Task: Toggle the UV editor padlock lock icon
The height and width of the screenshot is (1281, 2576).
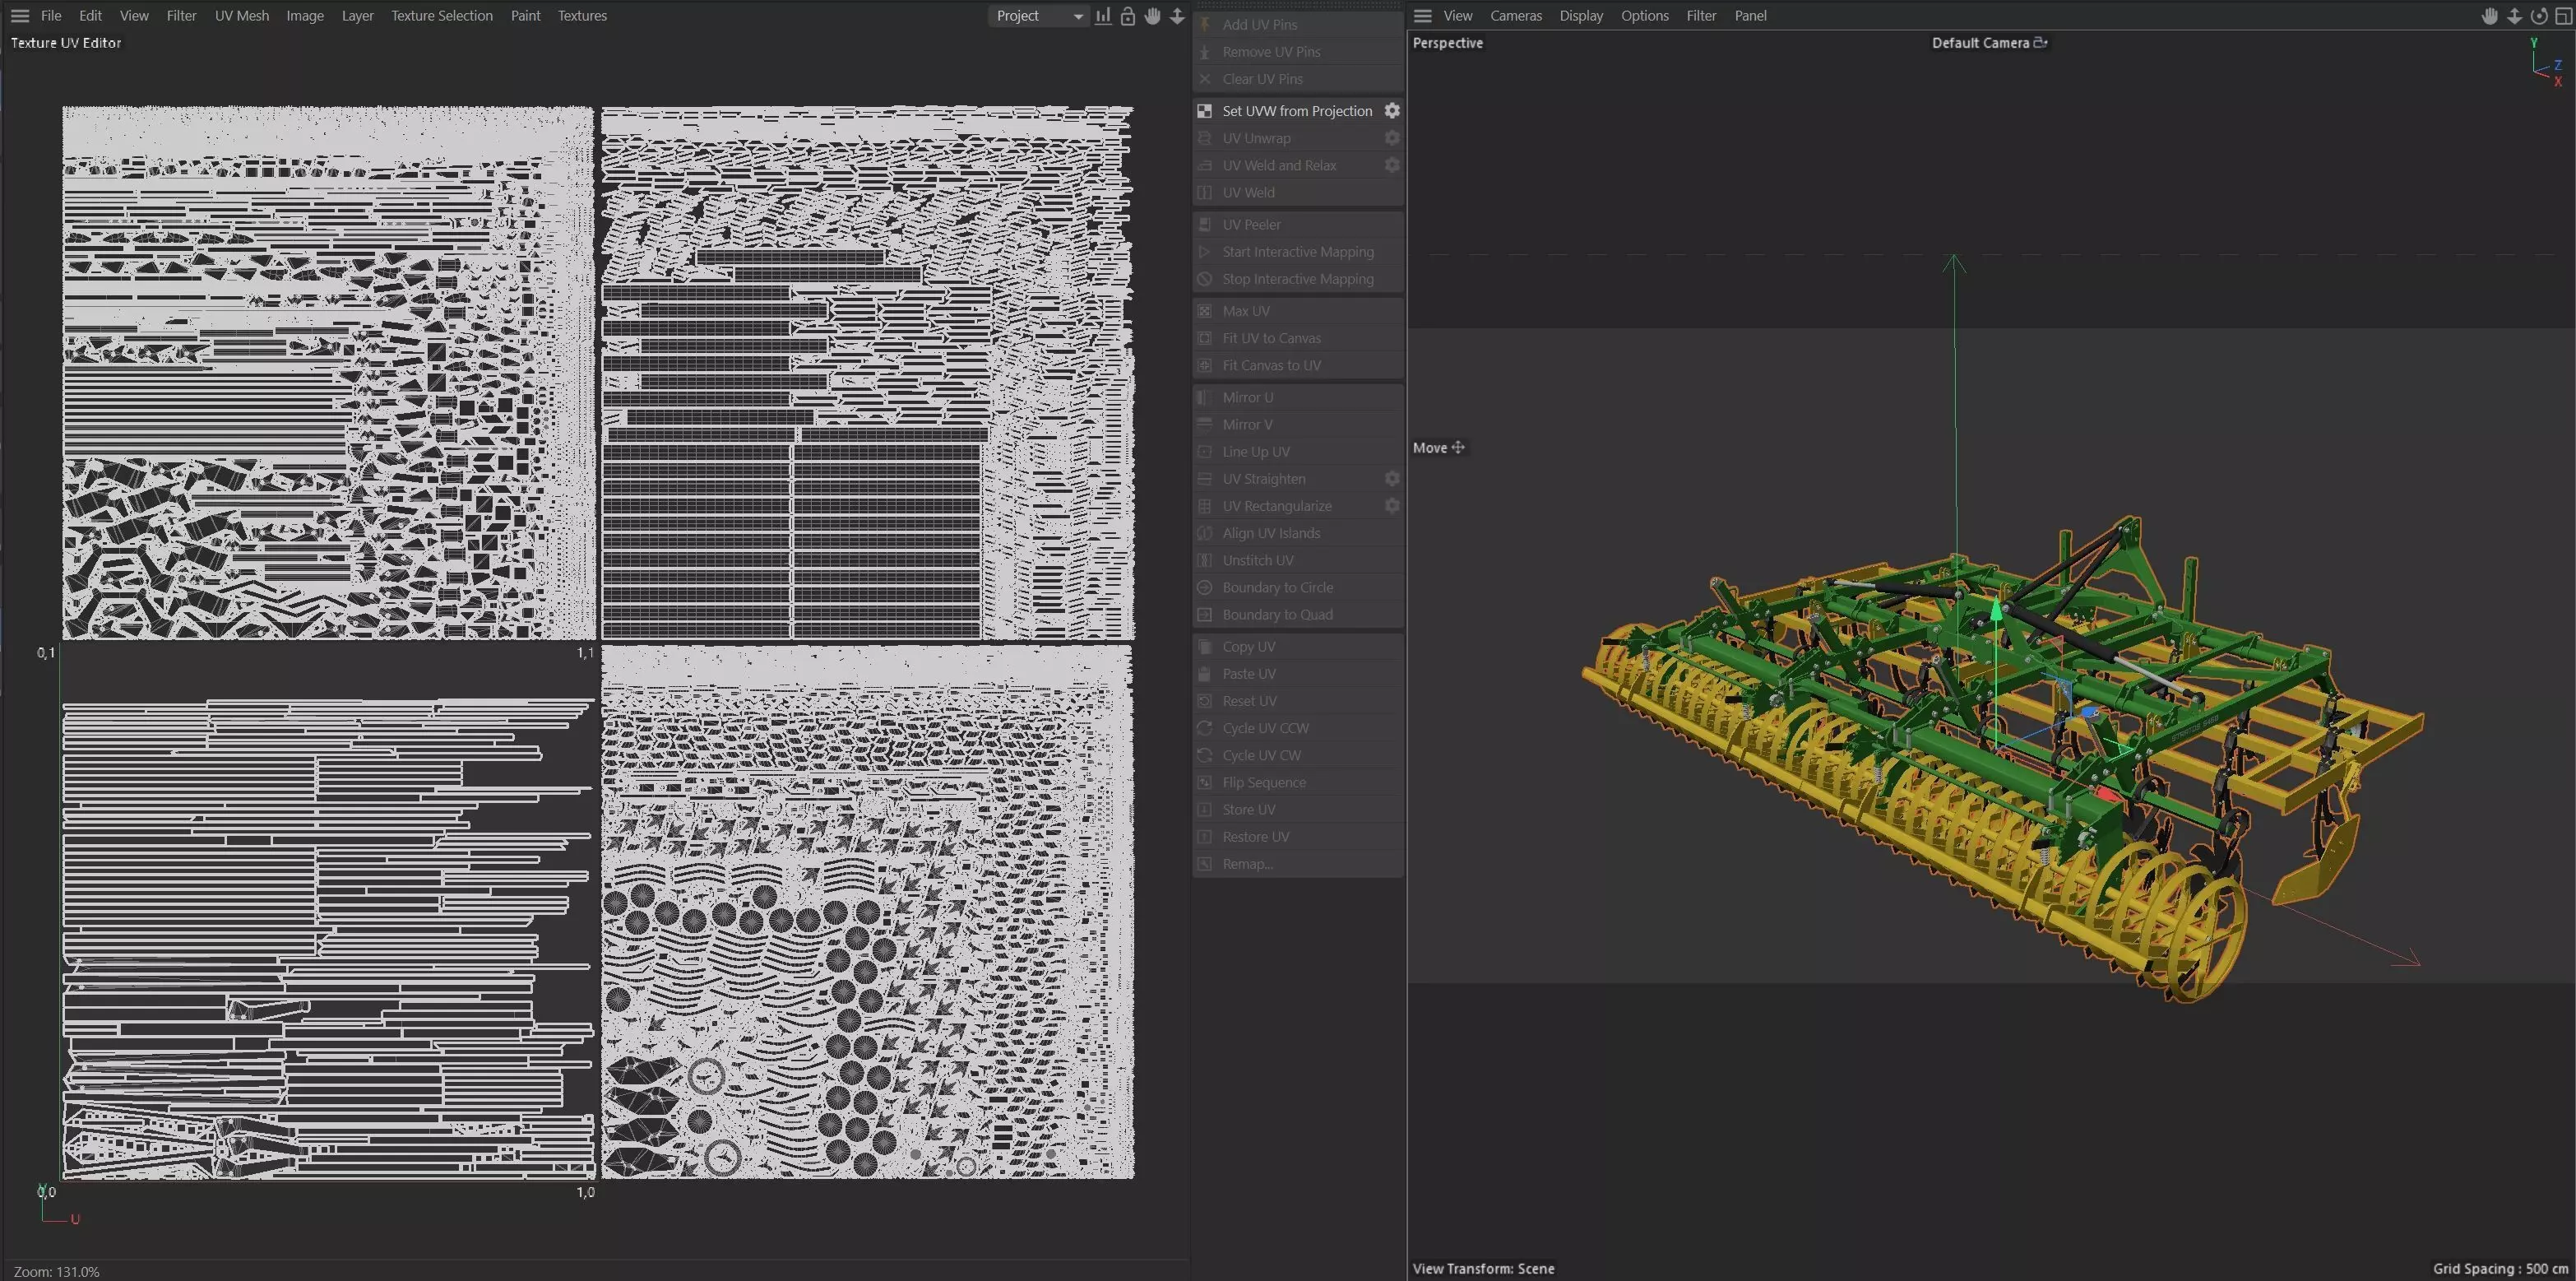Action: coord(1128,16)
